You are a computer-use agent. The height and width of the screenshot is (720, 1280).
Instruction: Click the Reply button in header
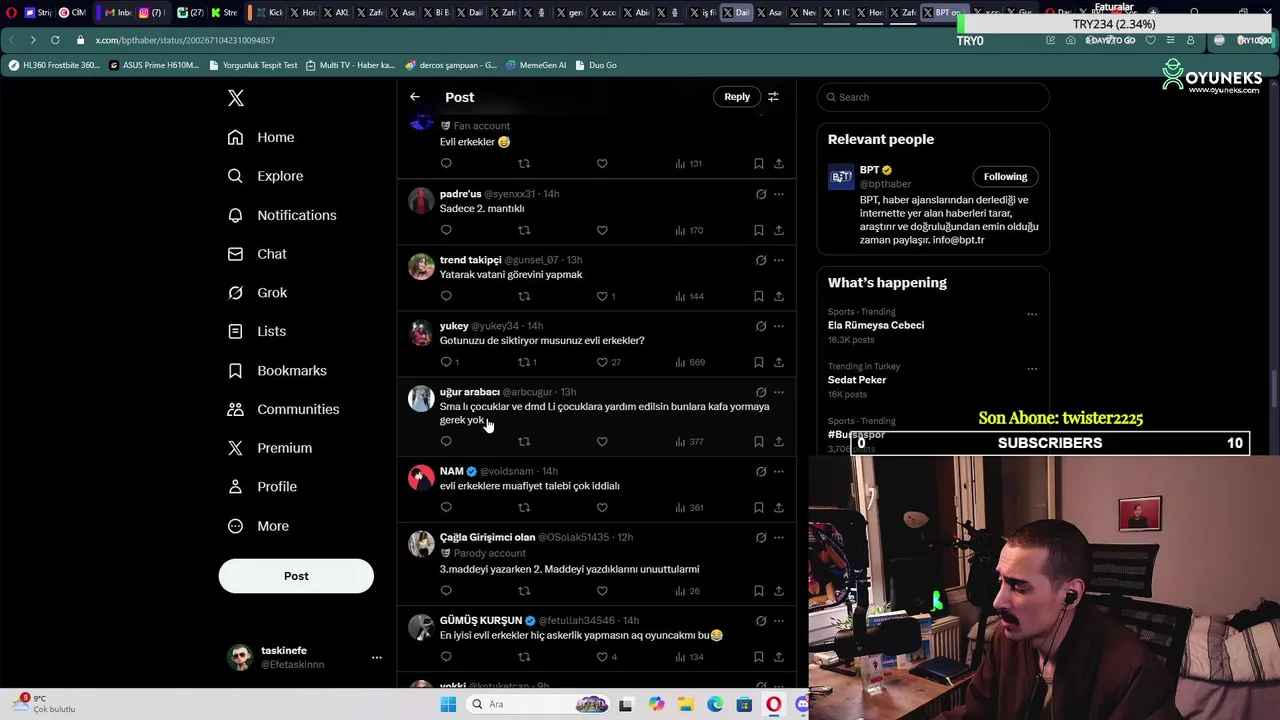pos(737,97)
